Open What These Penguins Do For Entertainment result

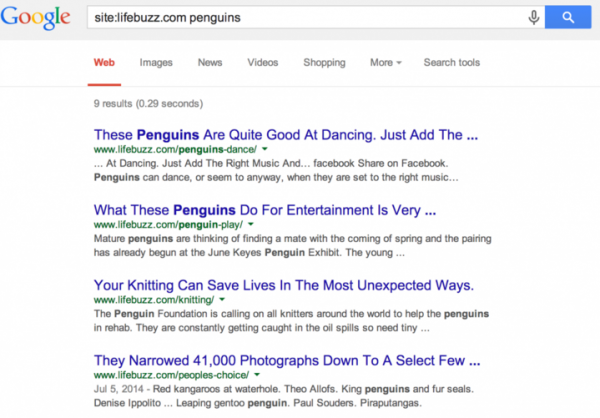click(x=264, y=210)
